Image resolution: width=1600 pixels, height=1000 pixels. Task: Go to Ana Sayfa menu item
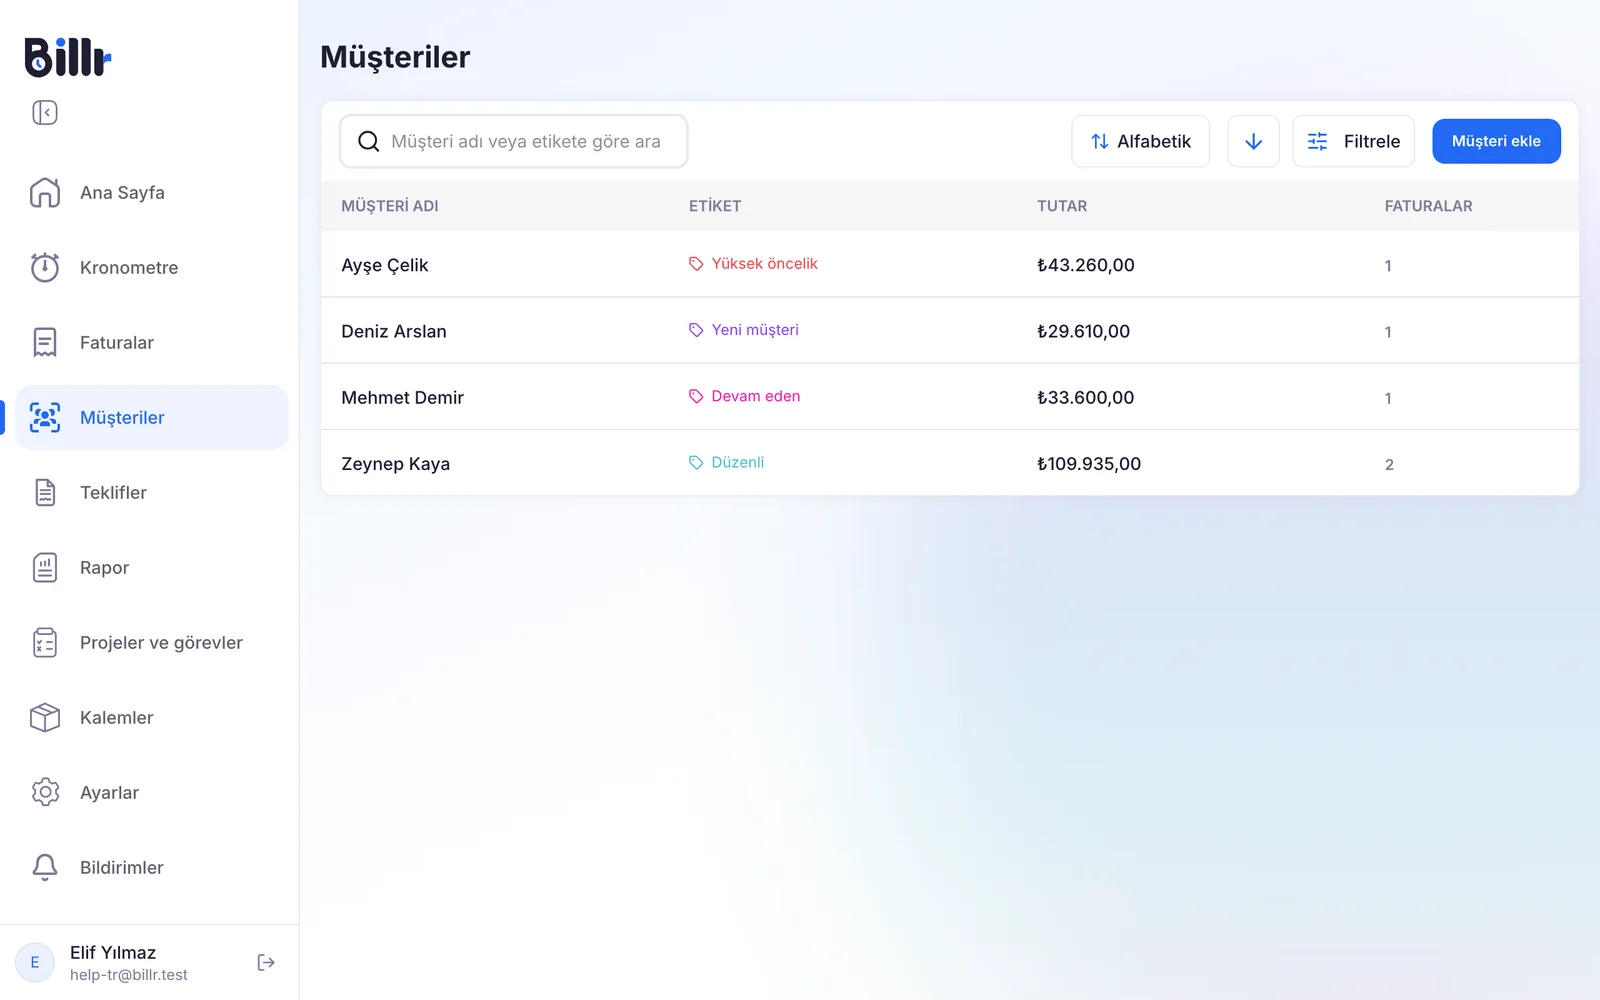(x=152, y=192)
